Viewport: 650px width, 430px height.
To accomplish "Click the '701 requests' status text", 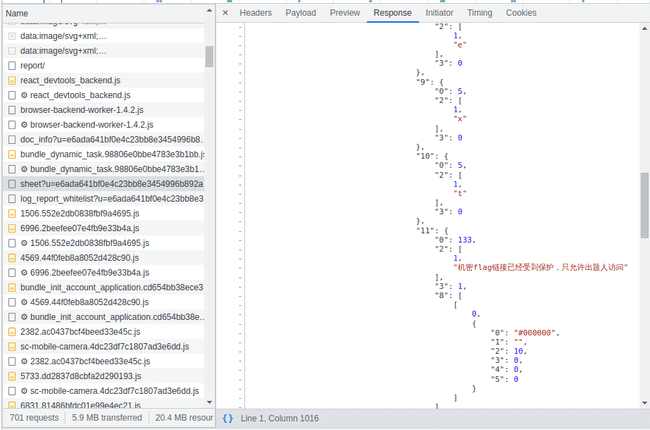I will coord(34,418).
